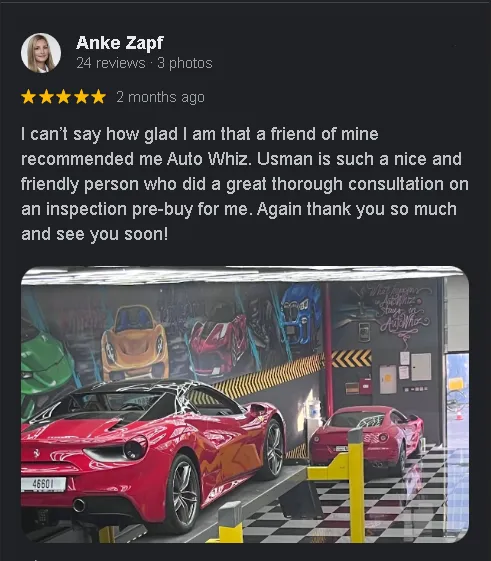This screenshot has height=561, width=491.
Task: Open the reviewer name Anke Zapf
Action: [x=120, y=43]
